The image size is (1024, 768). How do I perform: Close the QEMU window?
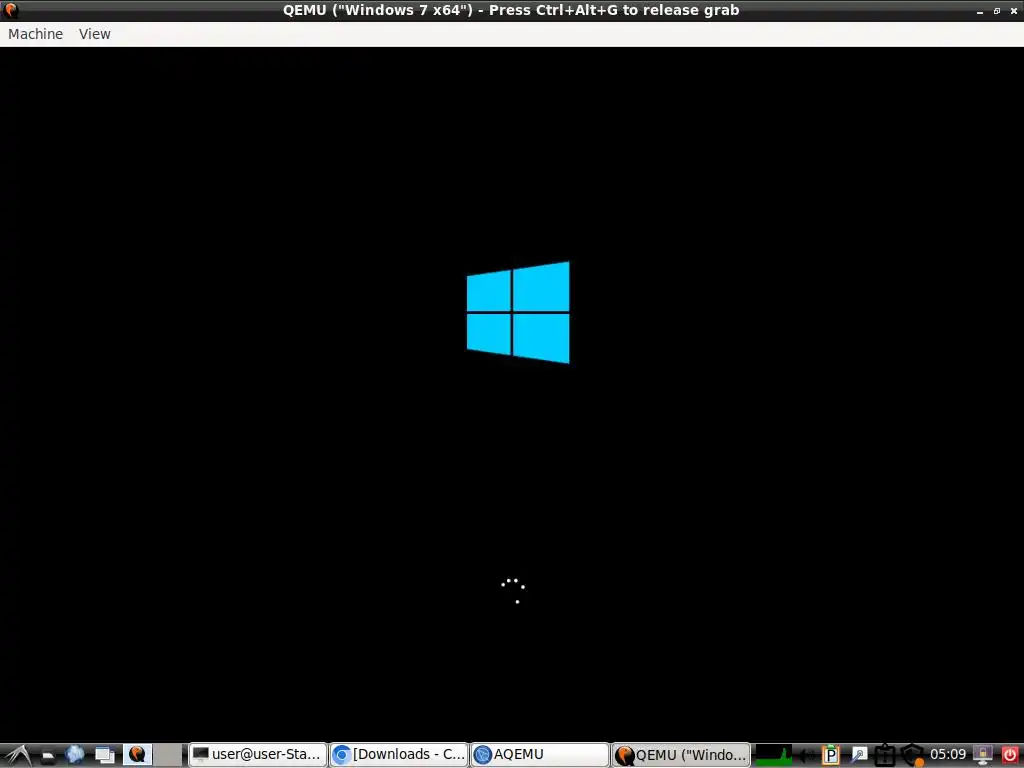(1014, 11)
